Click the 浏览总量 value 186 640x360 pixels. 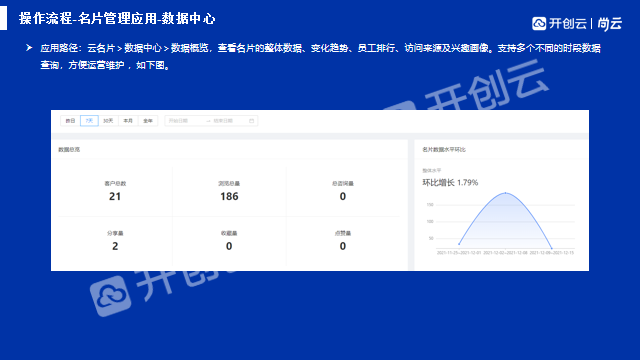(229, 196)
